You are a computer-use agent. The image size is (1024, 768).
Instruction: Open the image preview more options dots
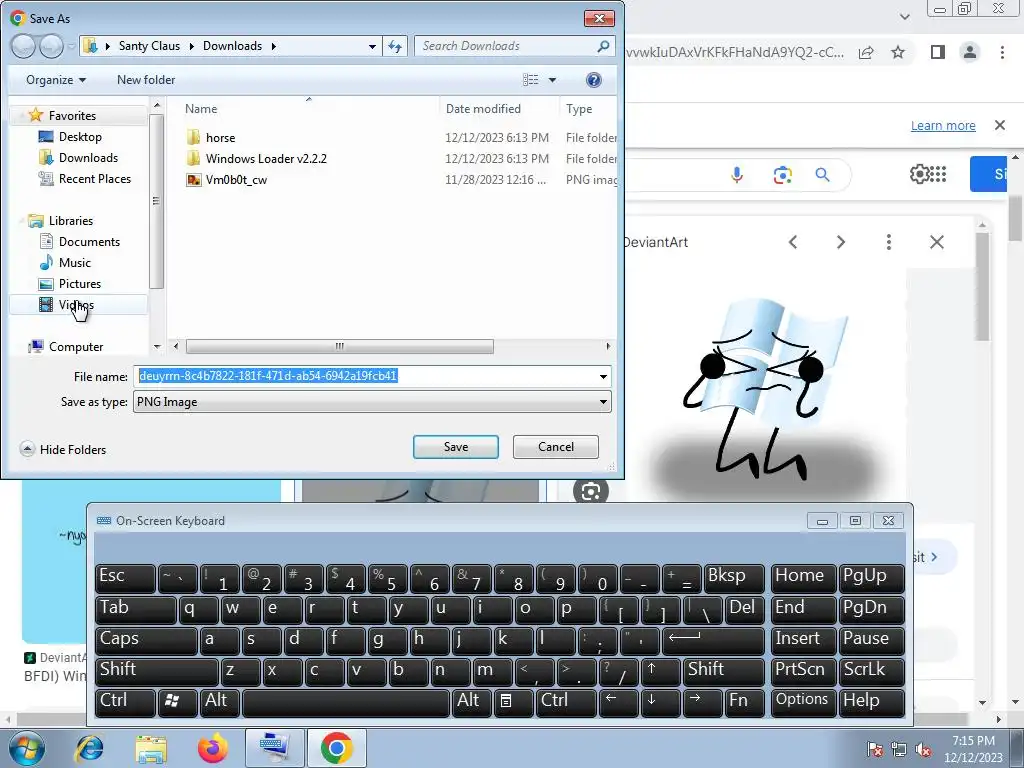coord(889,242)
